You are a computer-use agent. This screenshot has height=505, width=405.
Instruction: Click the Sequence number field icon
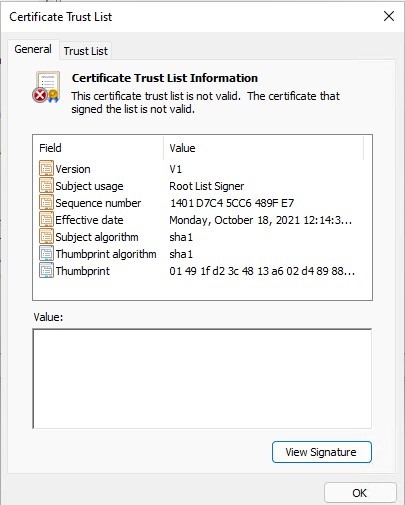click(x=46, y=202)
